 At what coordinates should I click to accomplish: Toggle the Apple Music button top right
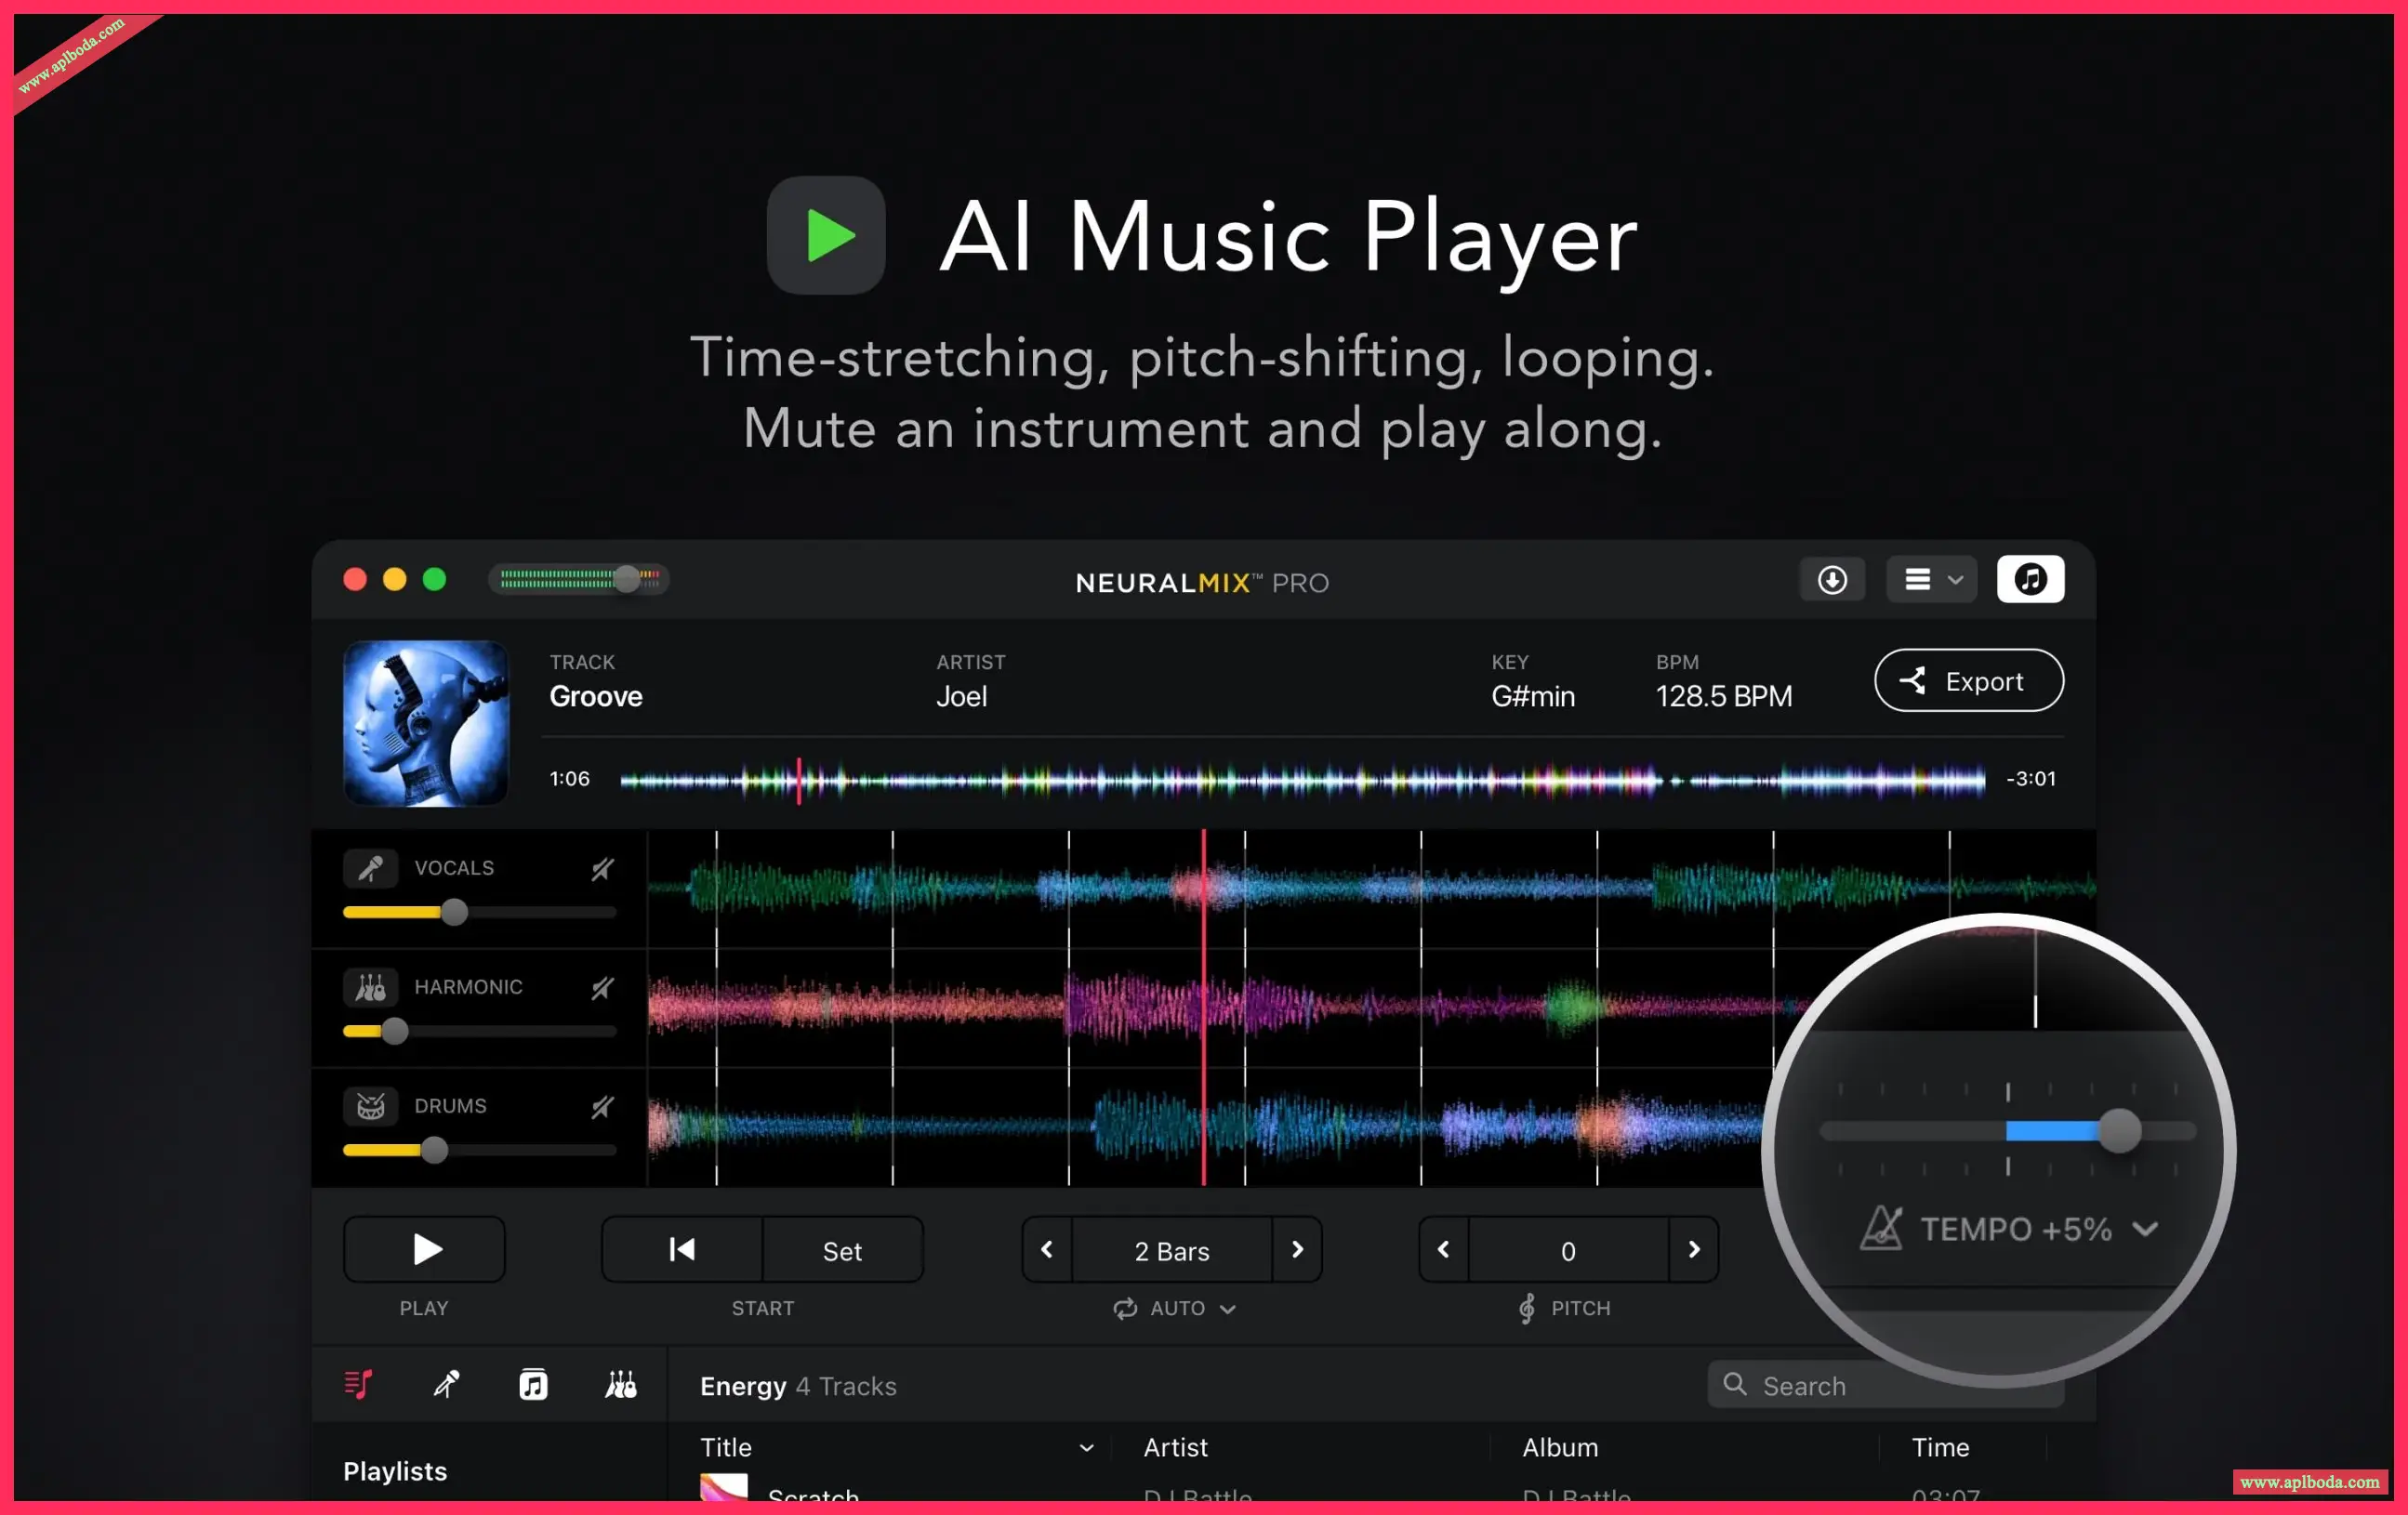pyautogui.click(x=2030, y=579)
